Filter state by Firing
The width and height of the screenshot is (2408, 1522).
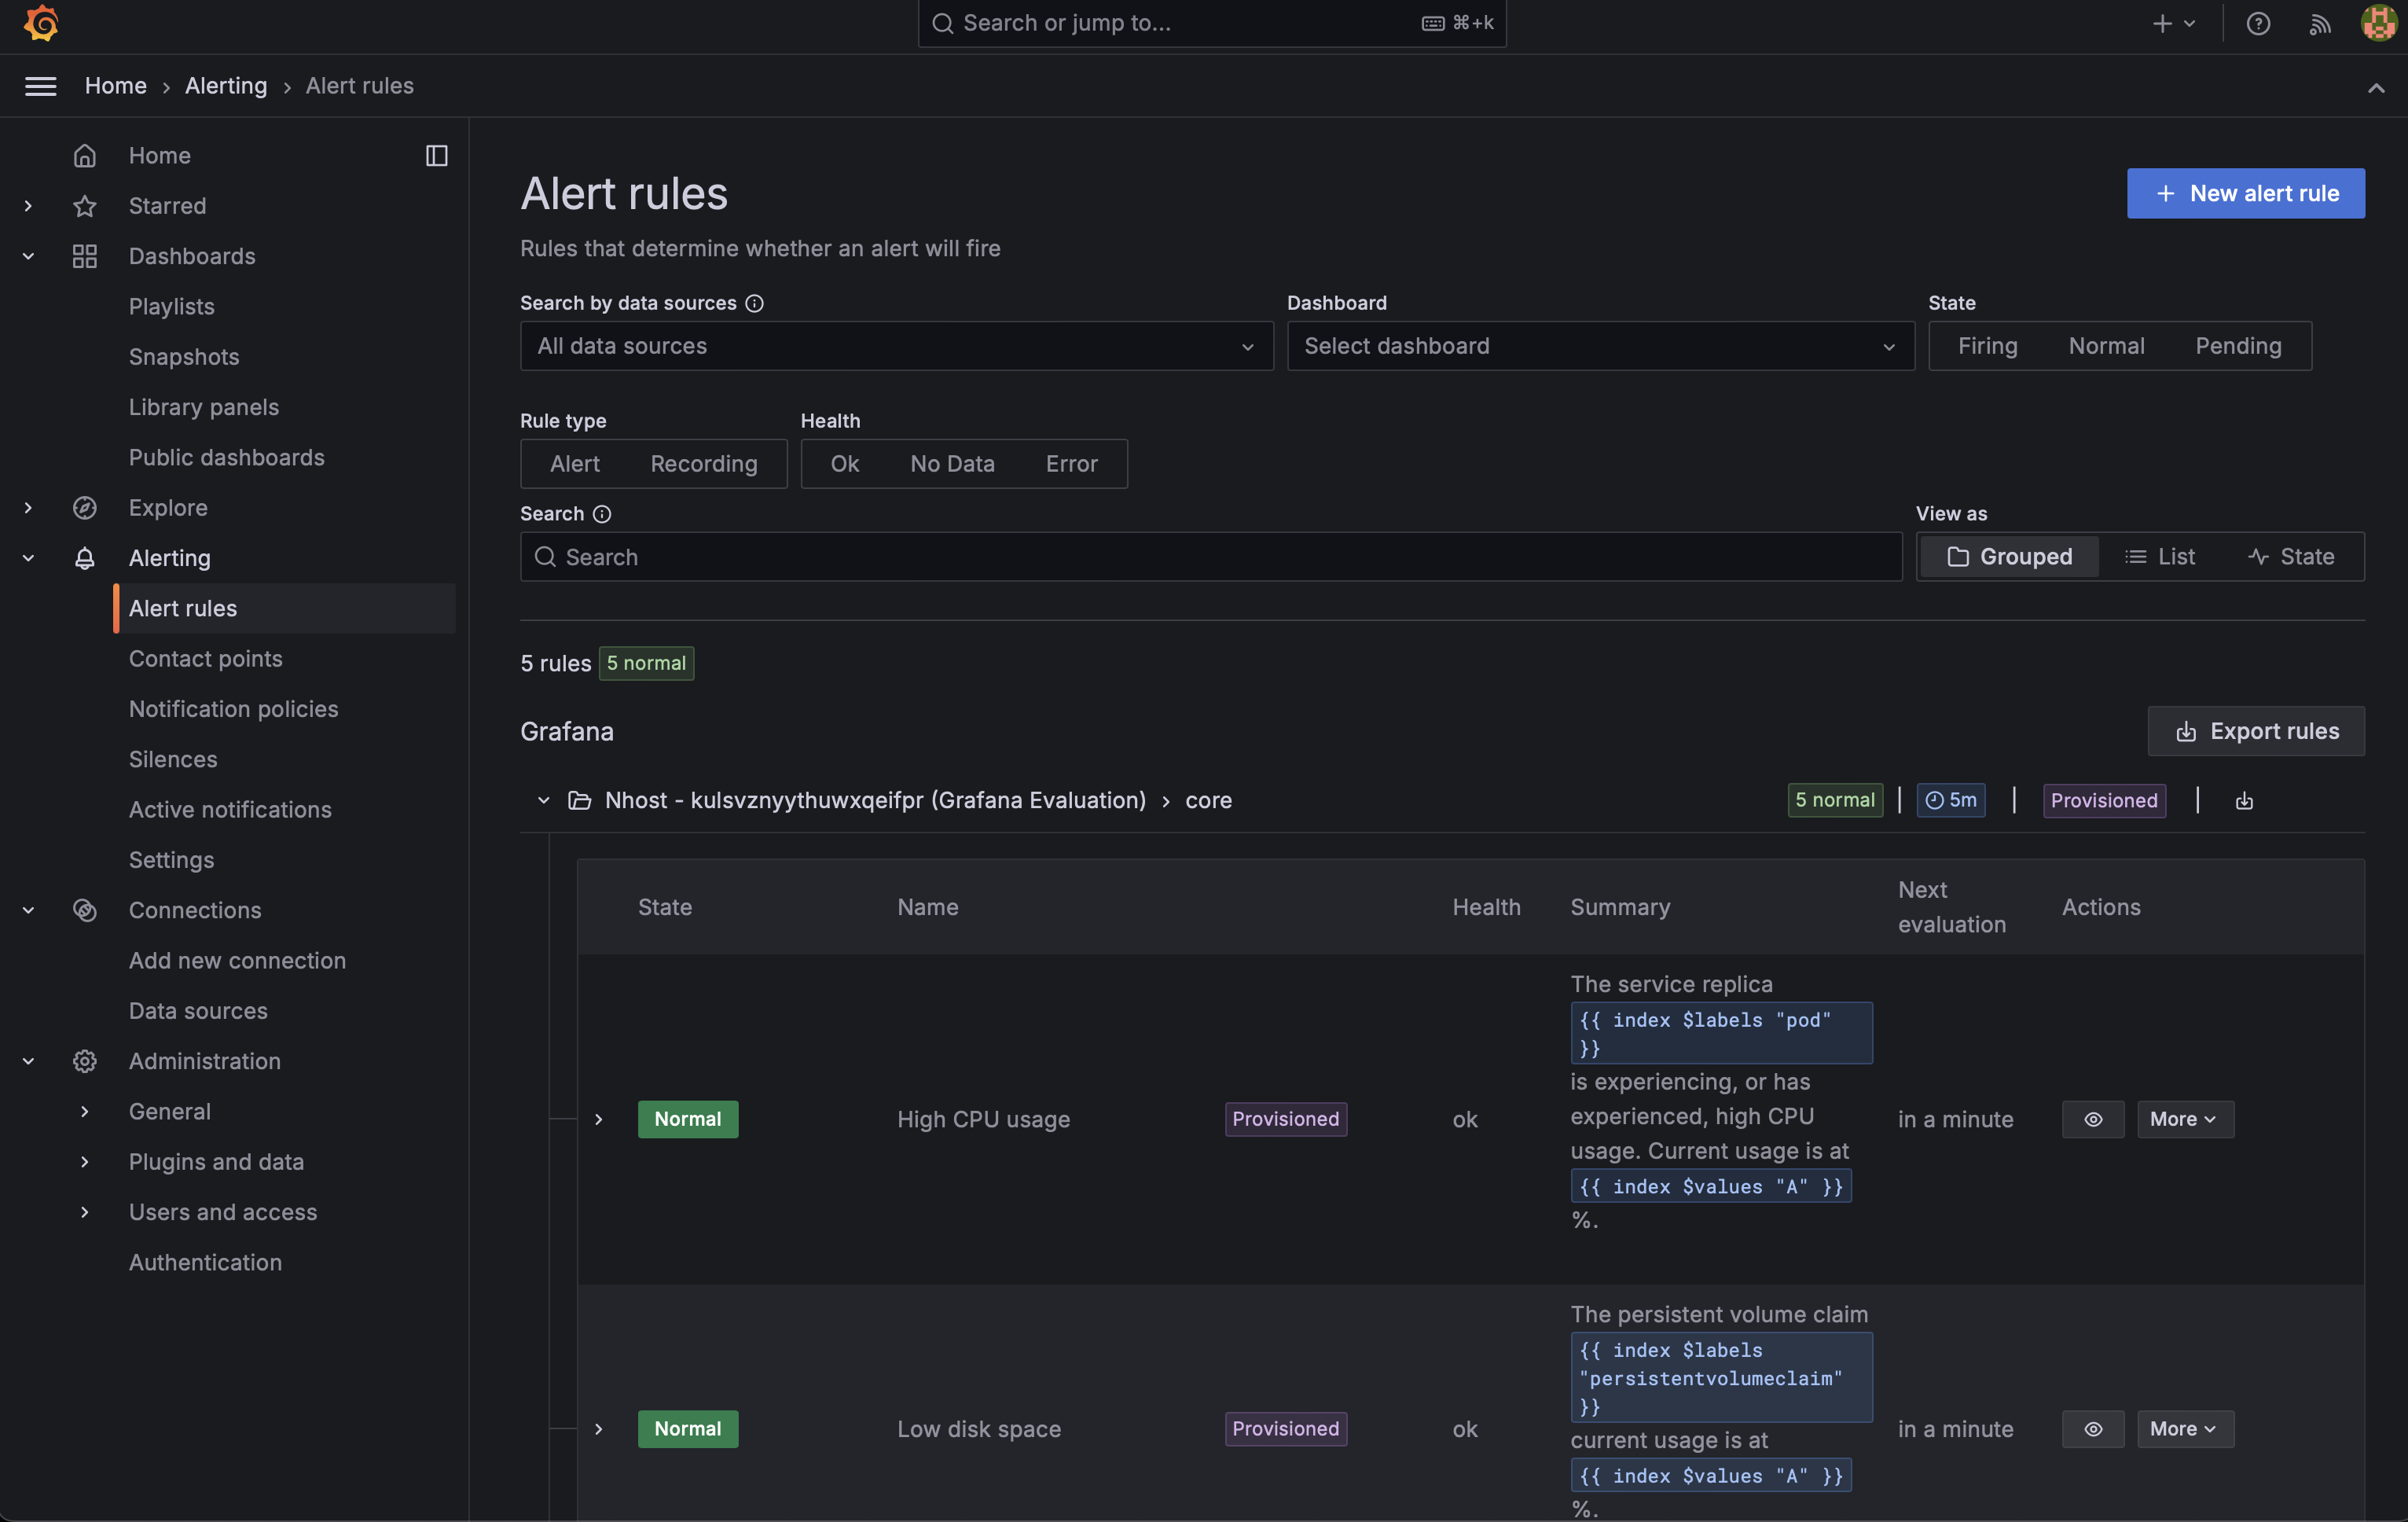click(1987, 346)
